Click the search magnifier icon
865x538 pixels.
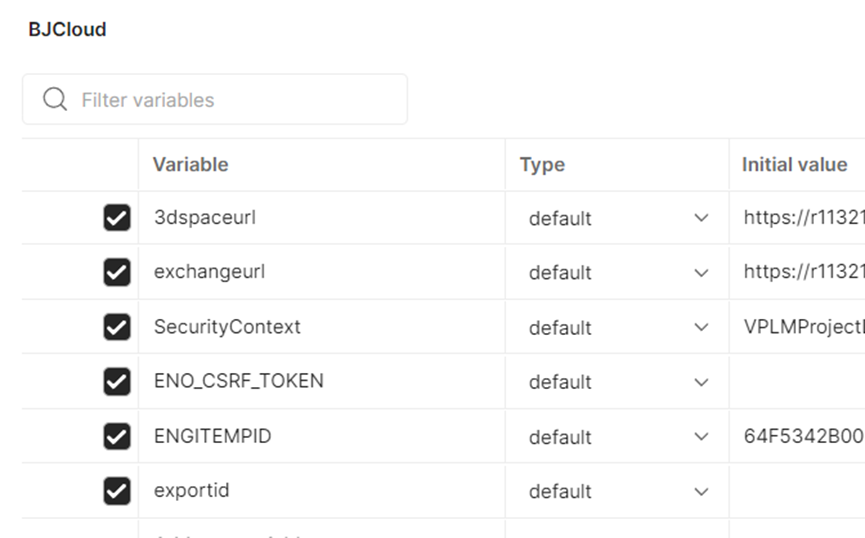(x=55, y=99)
